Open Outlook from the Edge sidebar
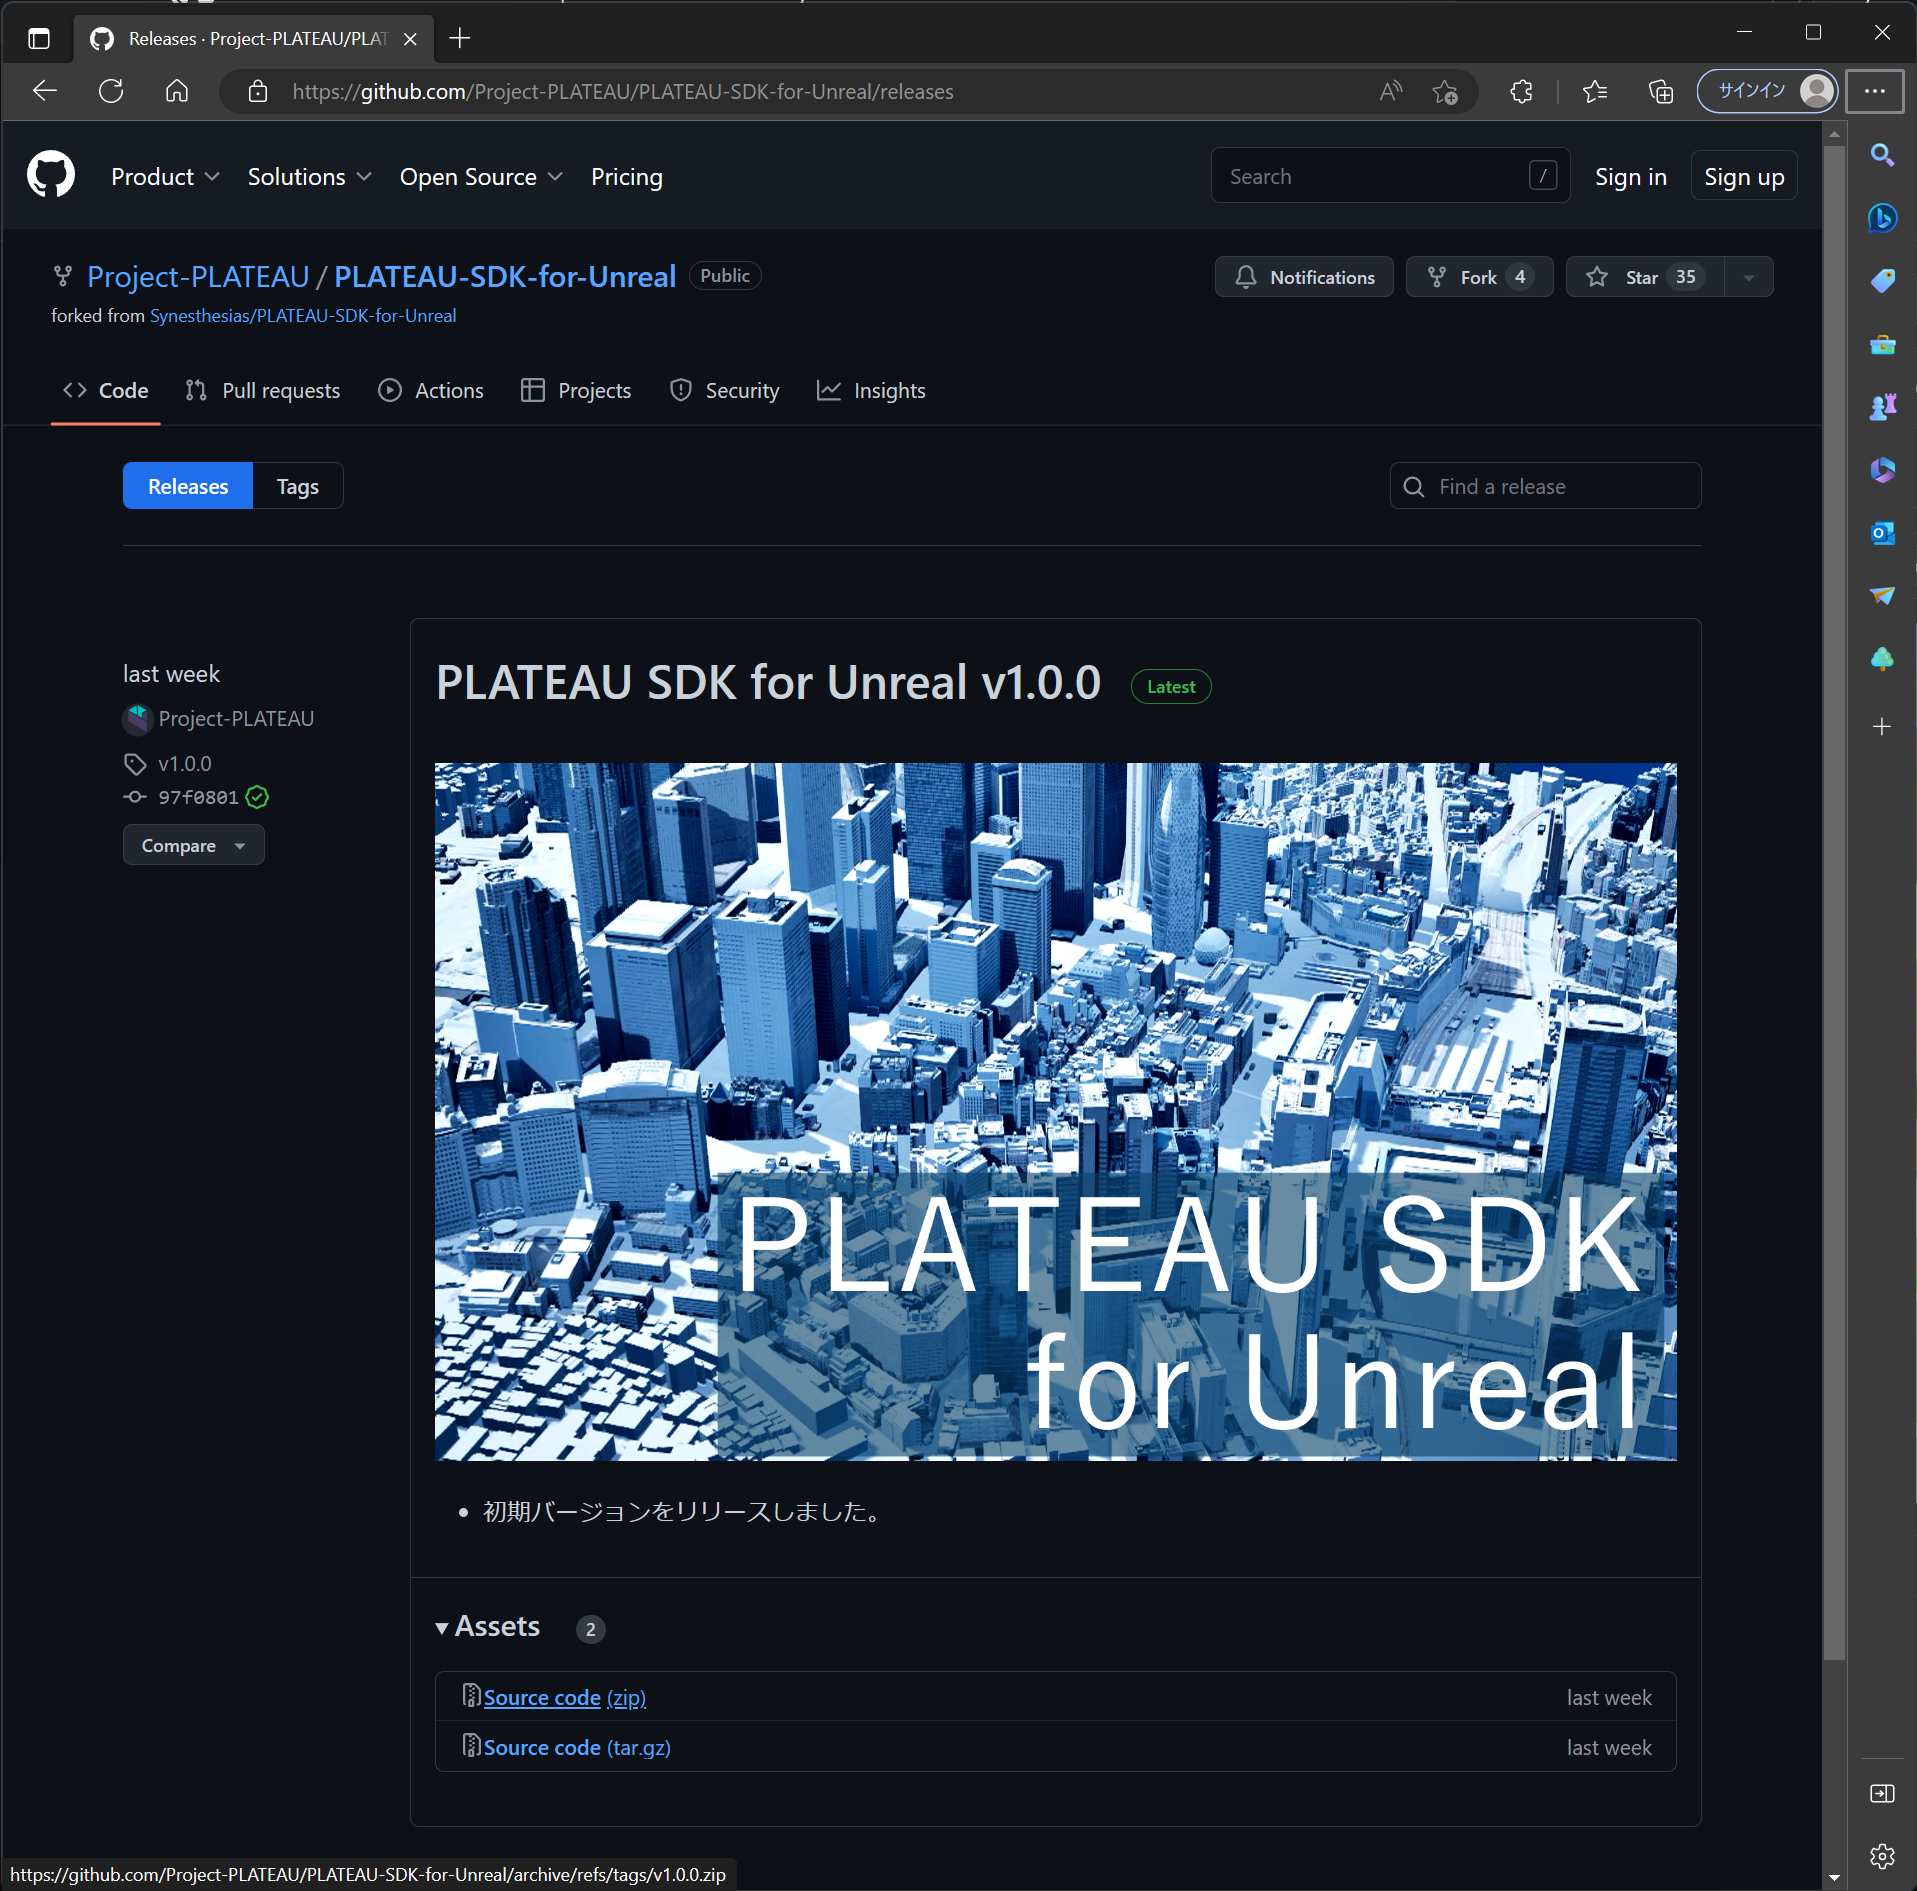Image resolution: width=1917 pixels, height=1891 pixels. click(1883, 533)
